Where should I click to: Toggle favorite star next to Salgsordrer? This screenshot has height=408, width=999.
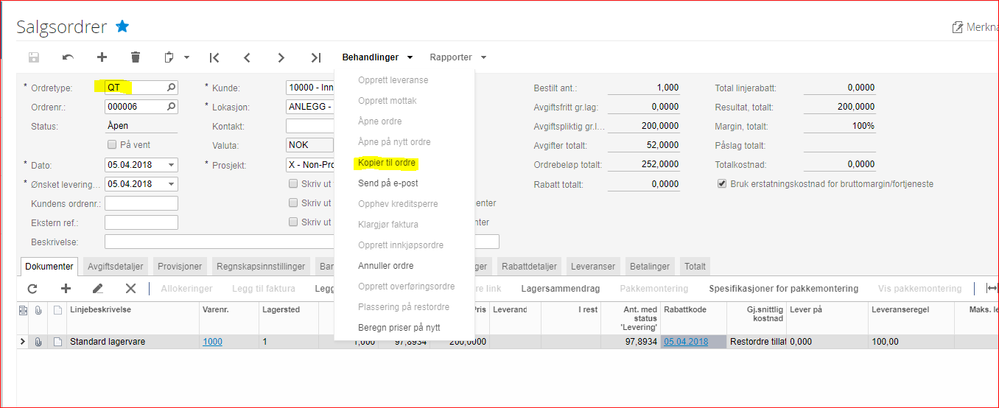pyautogui.click(x=122, y=26)
